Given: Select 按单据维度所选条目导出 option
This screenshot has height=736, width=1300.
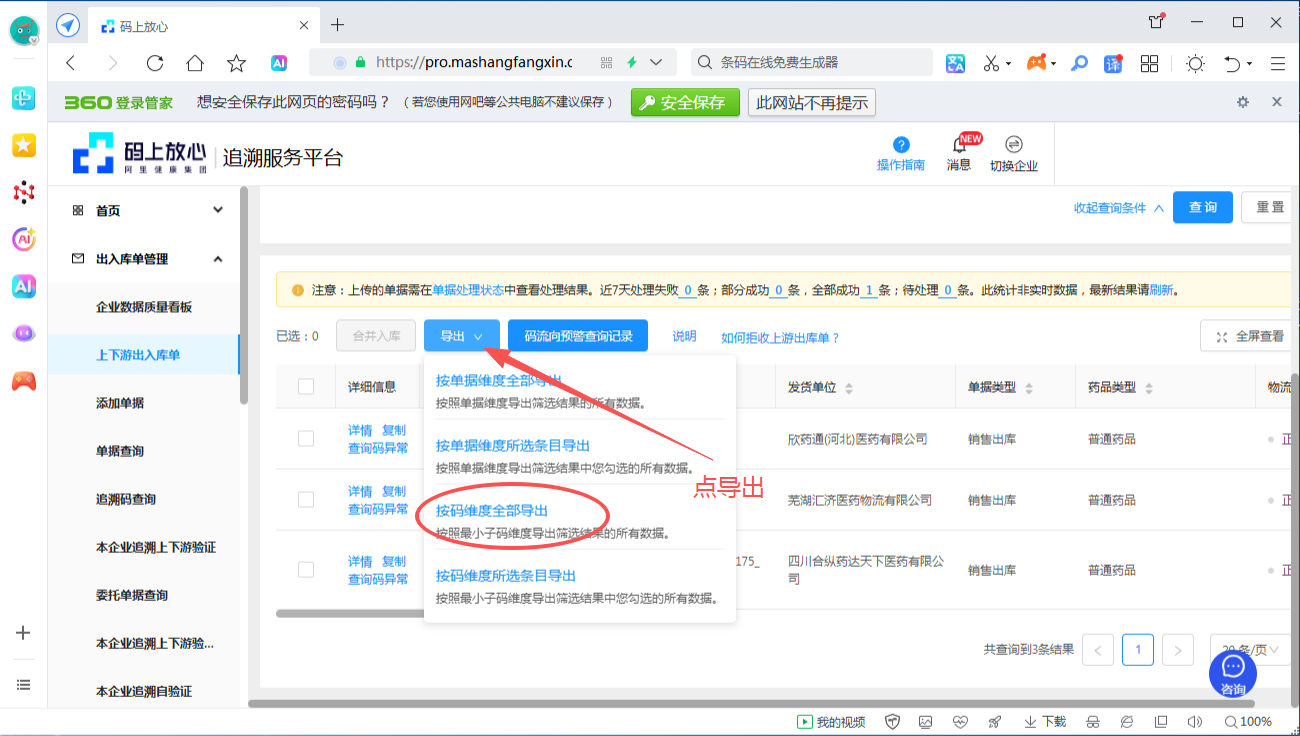Looking at the screenshot, I should click(512, 446).
